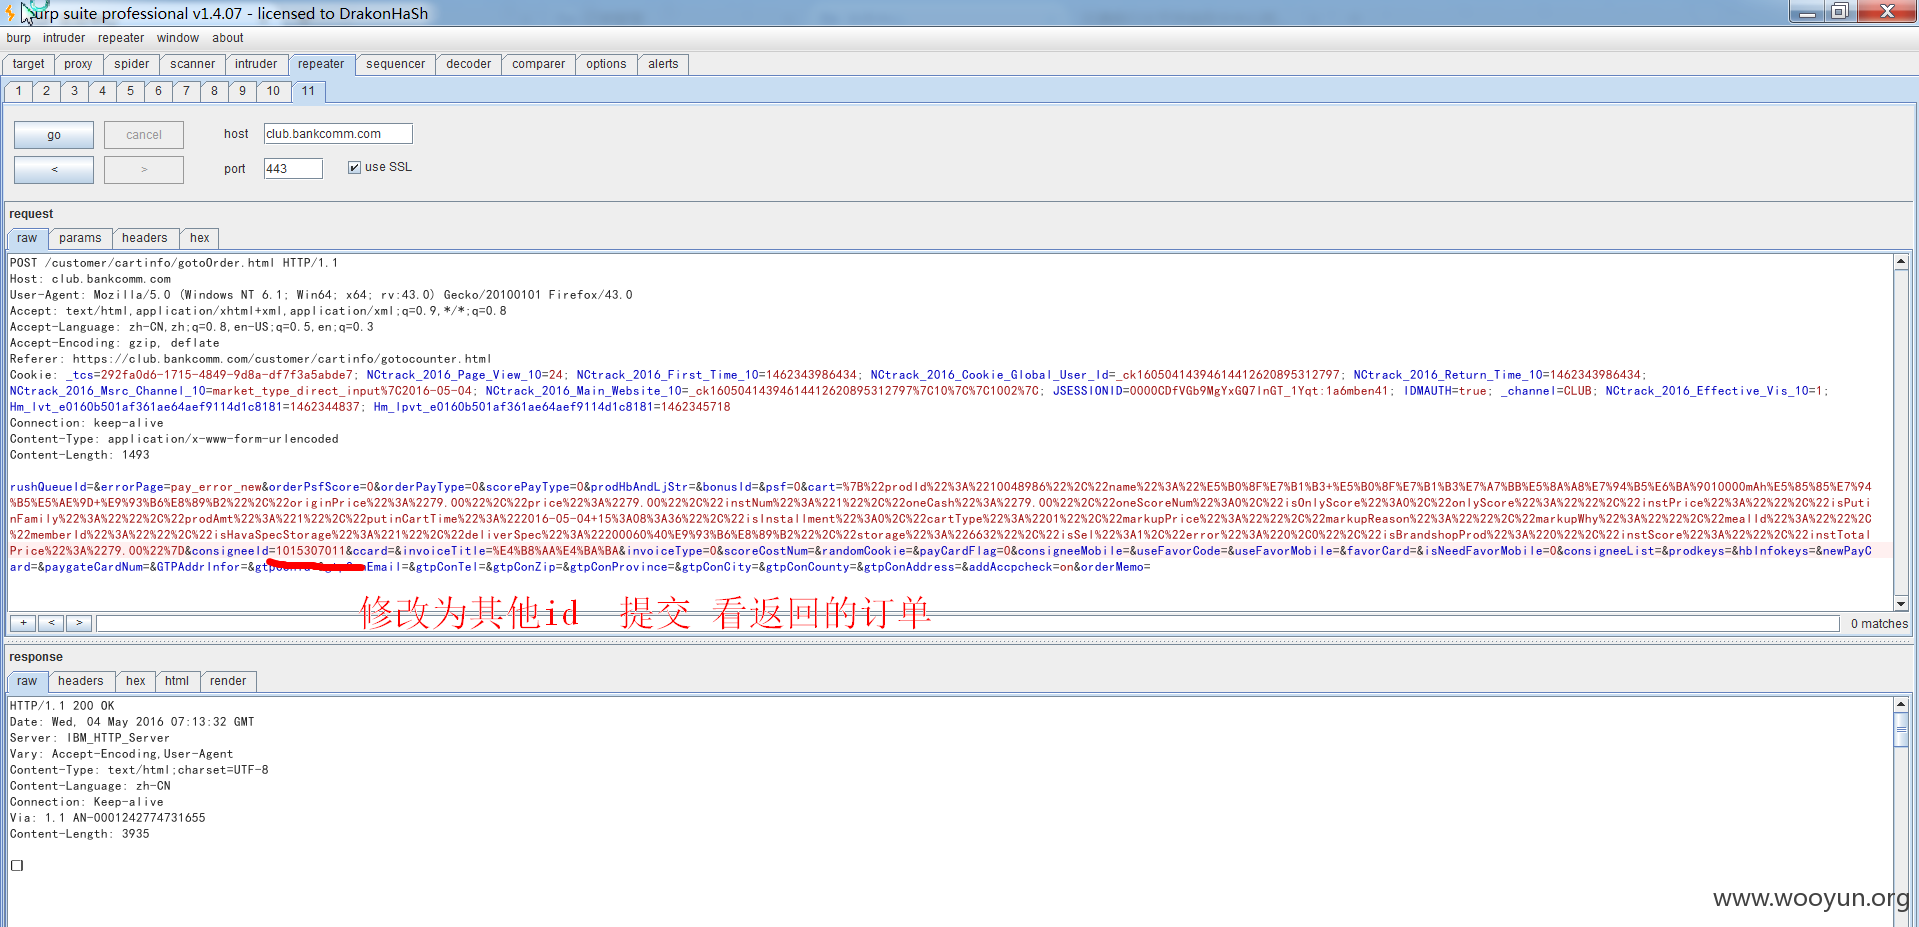Show response hex view
1919x927 pixels.
[x=136, y=681]
